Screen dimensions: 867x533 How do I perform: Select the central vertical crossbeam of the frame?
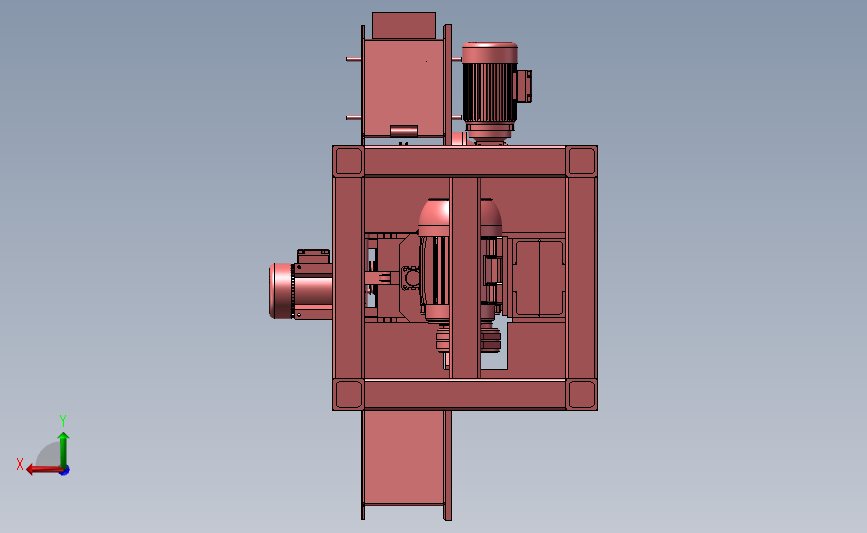[x=465, y=278]
